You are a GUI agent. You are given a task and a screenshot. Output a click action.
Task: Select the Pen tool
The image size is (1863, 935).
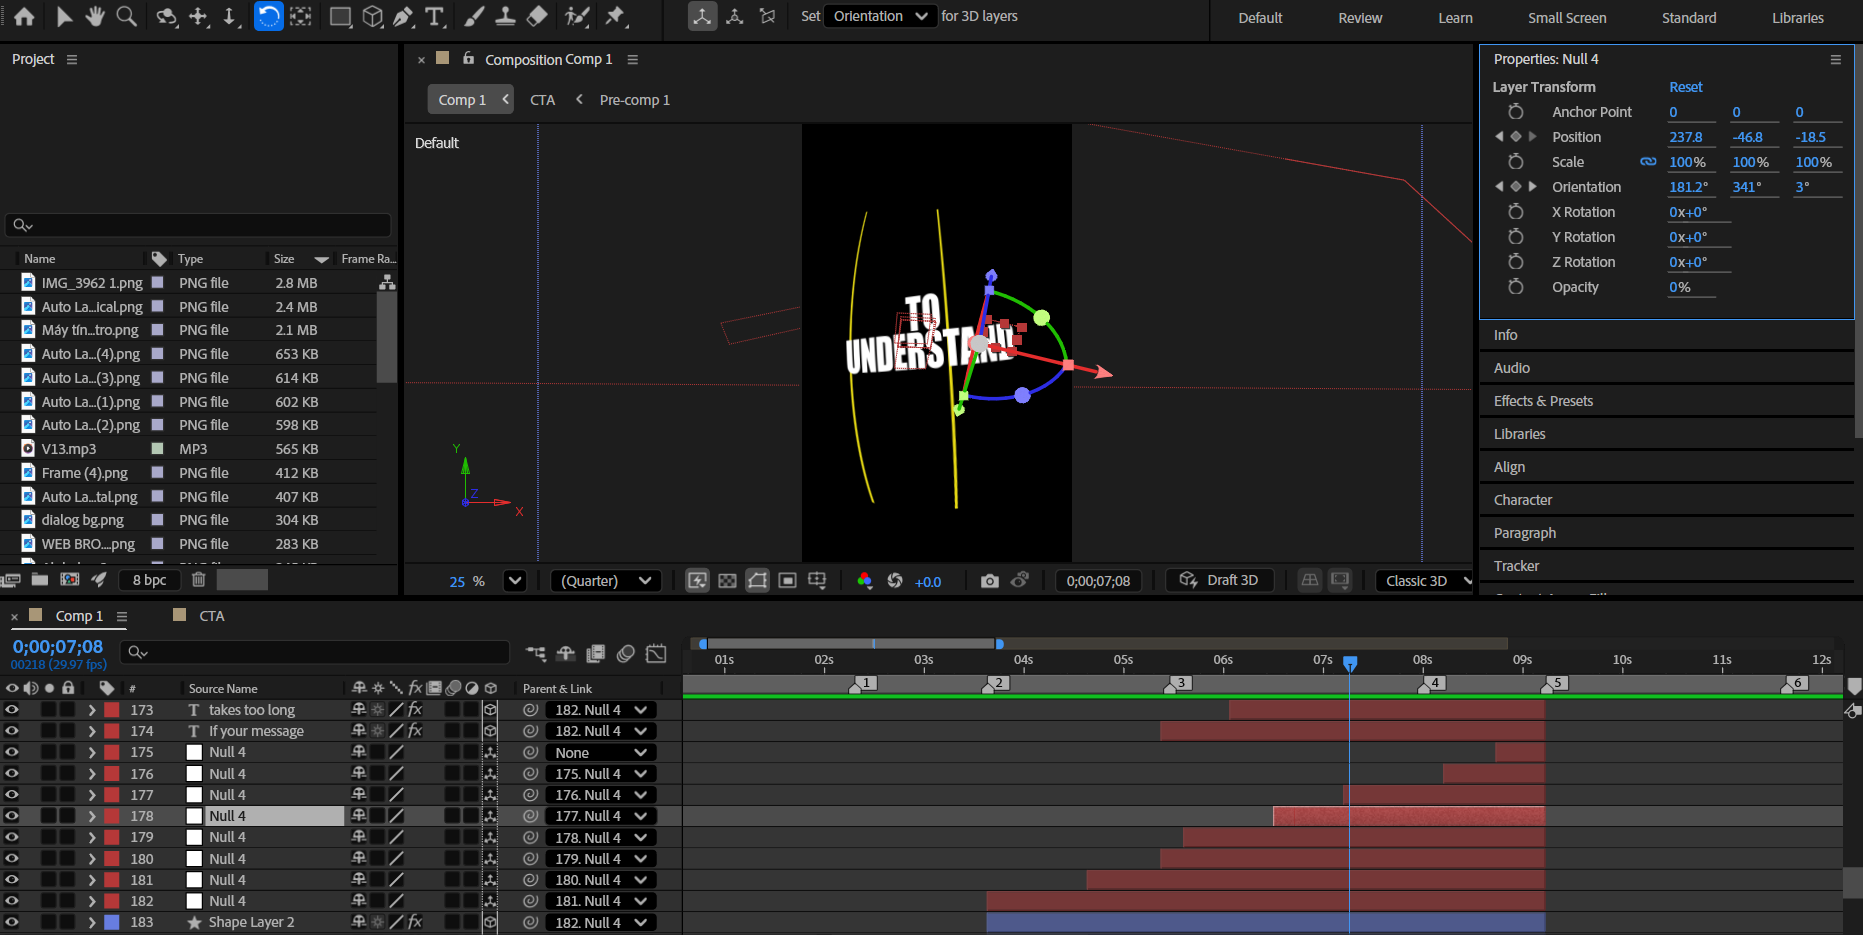click(403, 16)
